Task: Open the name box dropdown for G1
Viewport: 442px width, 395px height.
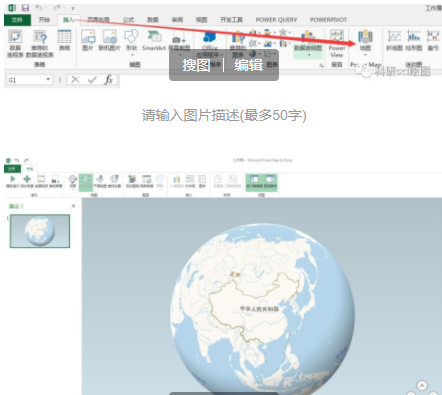Action: click(x=48, y=79)
